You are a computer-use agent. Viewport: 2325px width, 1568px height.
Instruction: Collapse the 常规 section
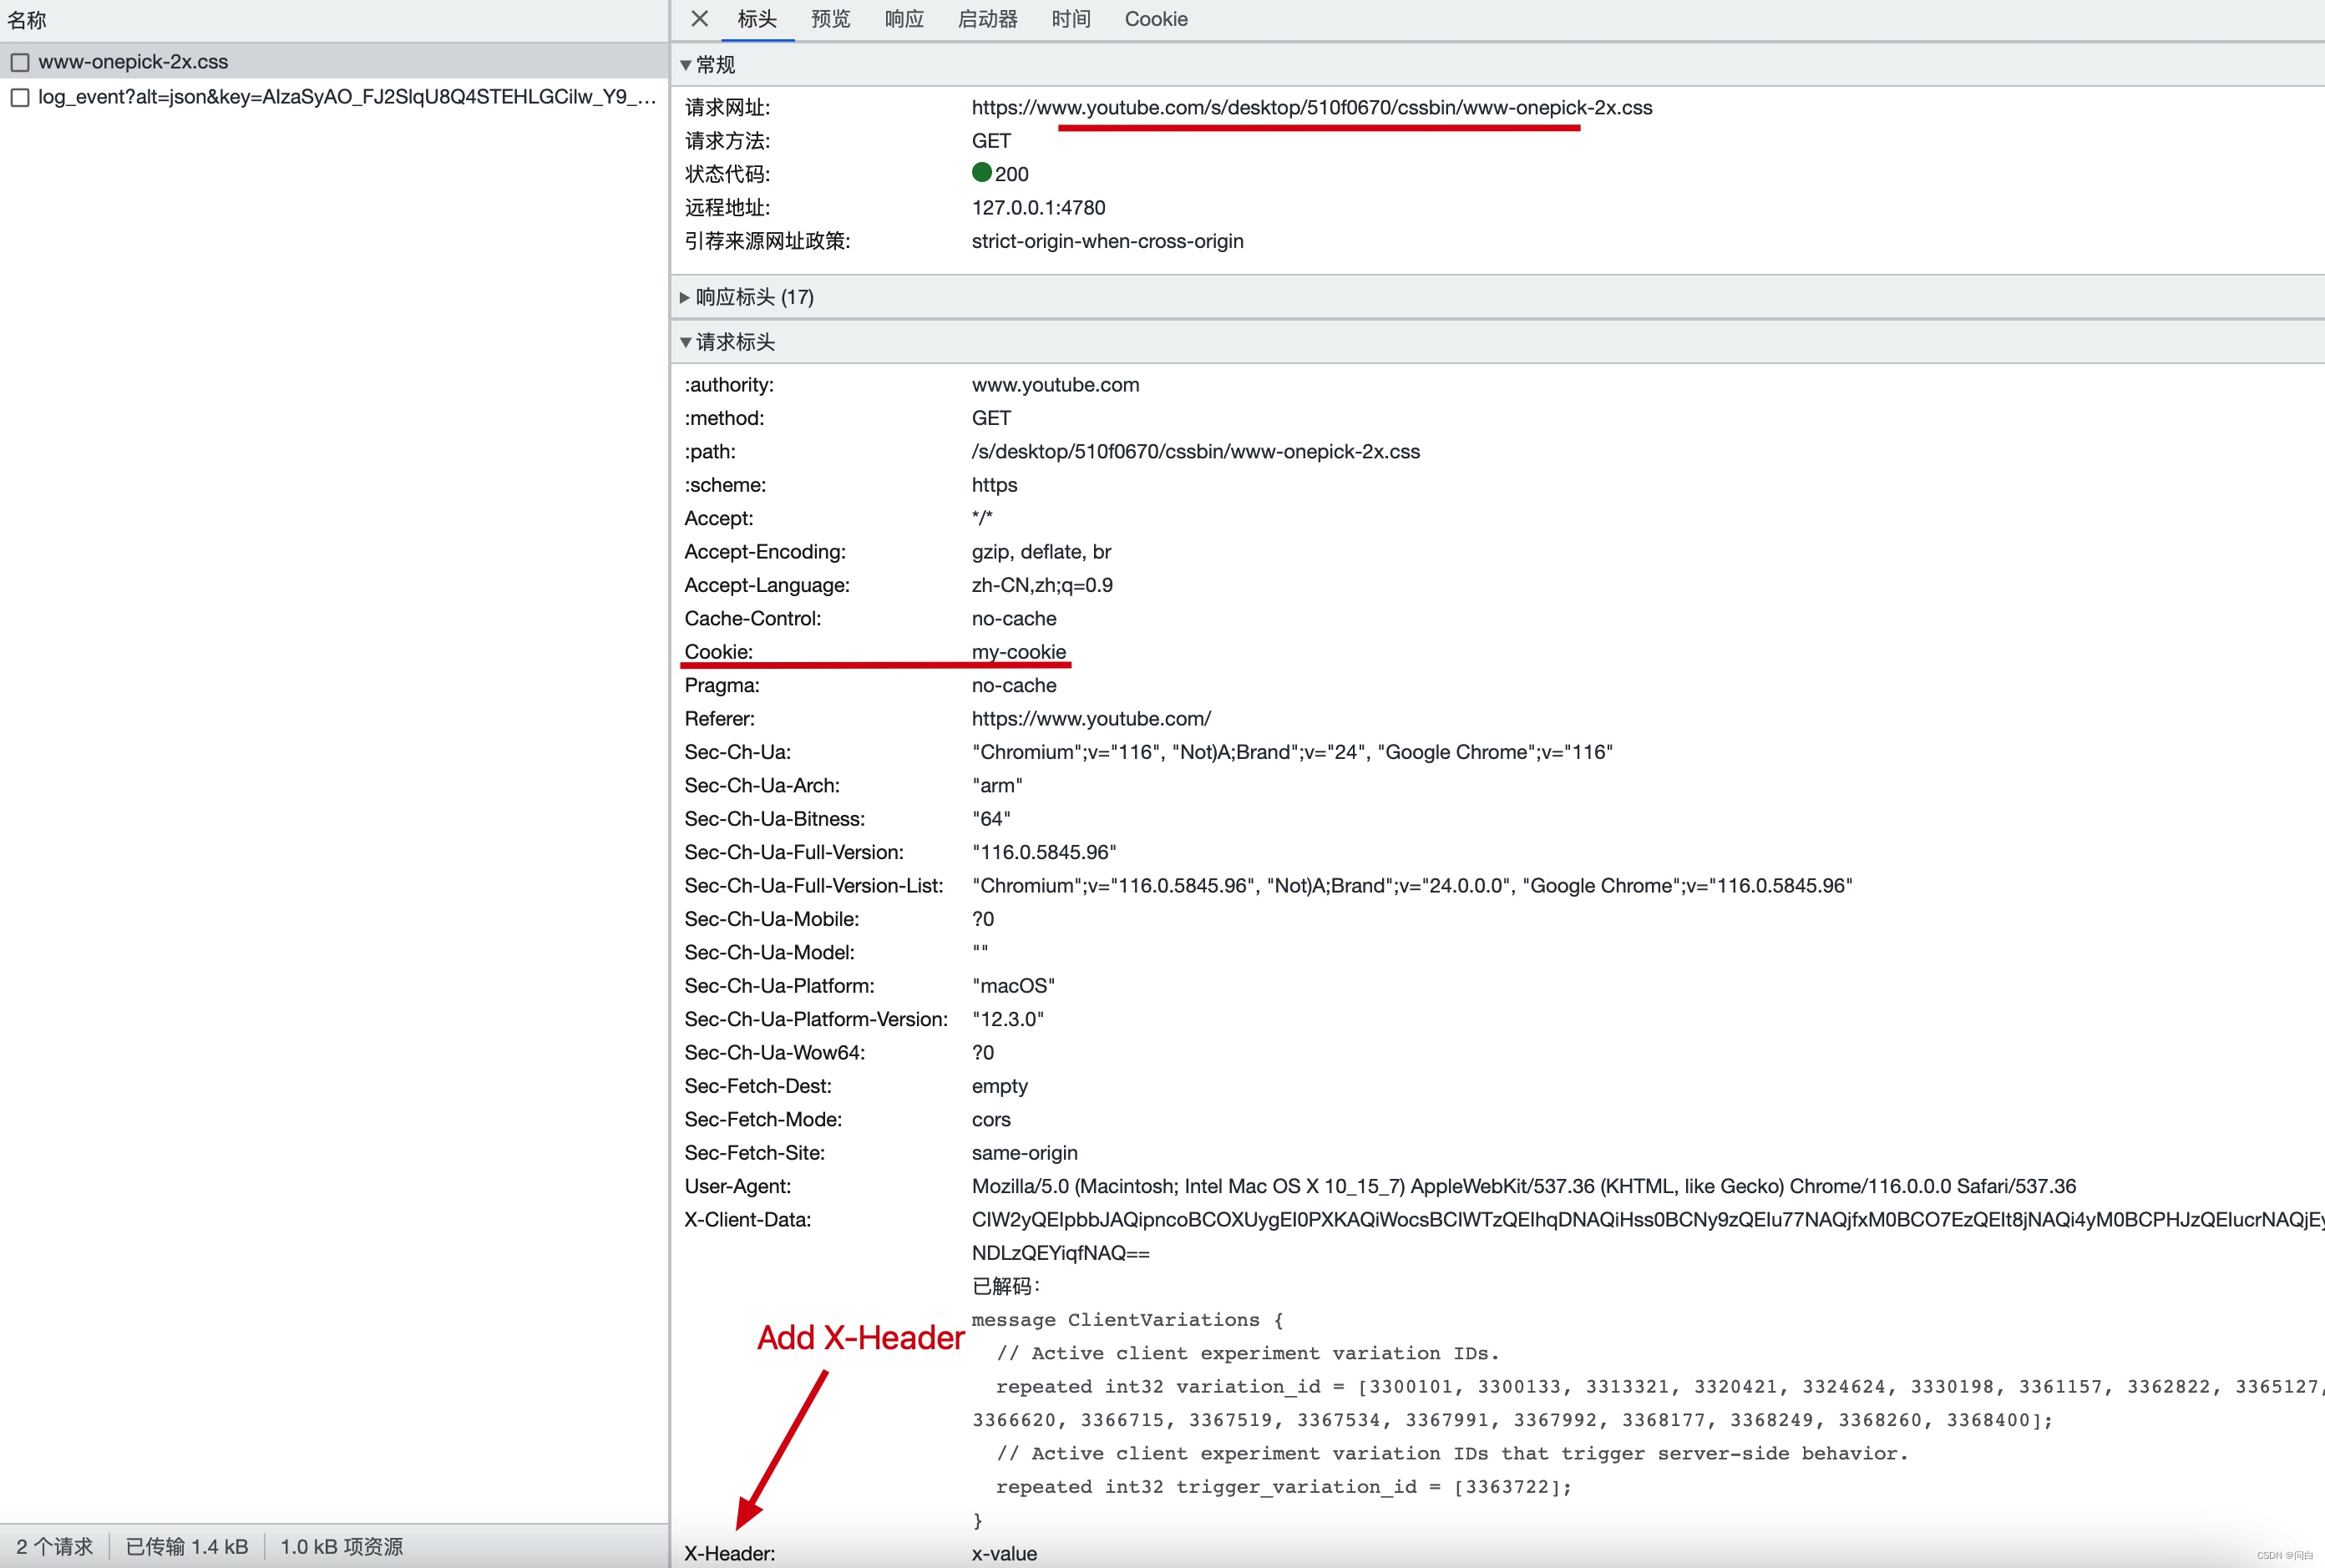tap(685, 65)
